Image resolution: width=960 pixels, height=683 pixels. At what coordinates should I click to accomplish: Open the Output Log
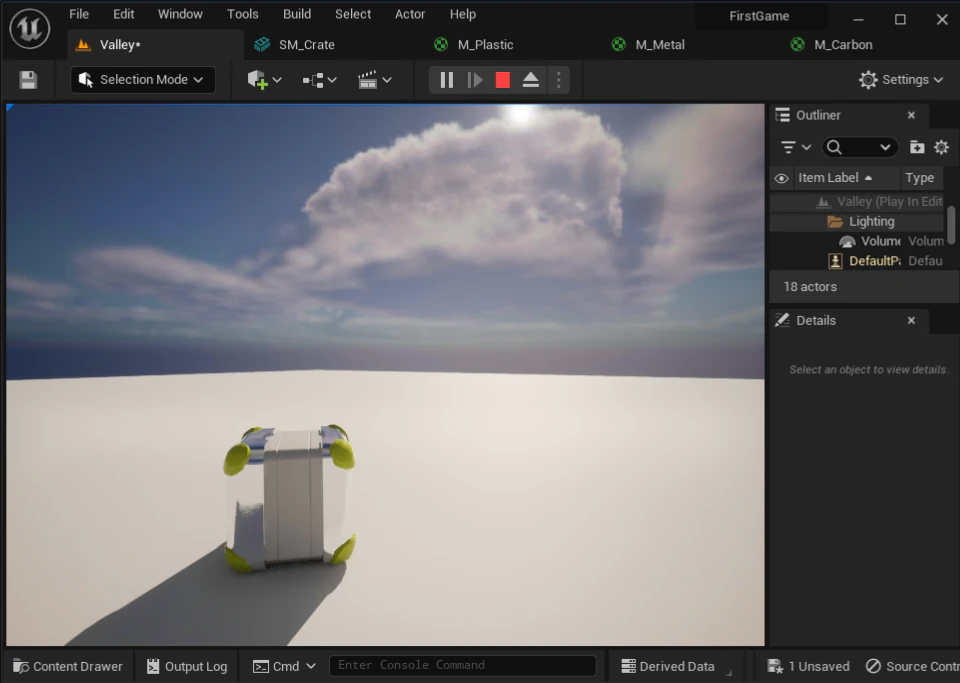(x=187, y=666)
